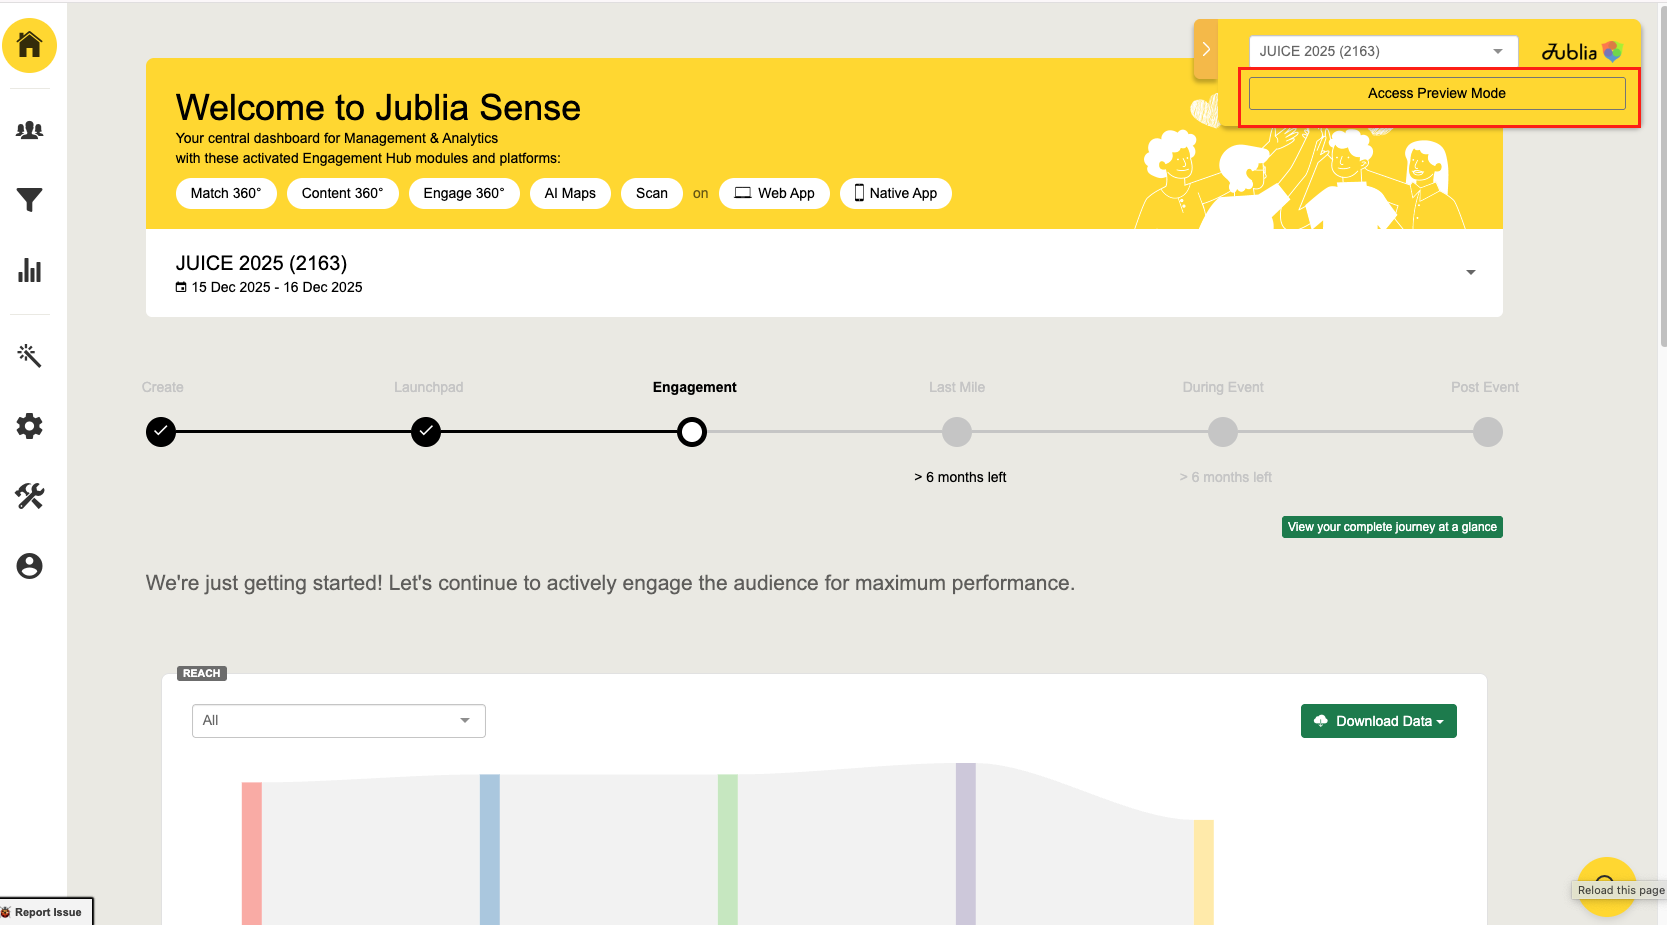The height and width of the screenshot is (925, 1667).
Task: Open the funnel filter icon
Action: pyautogui.click(x=29, y=200)
